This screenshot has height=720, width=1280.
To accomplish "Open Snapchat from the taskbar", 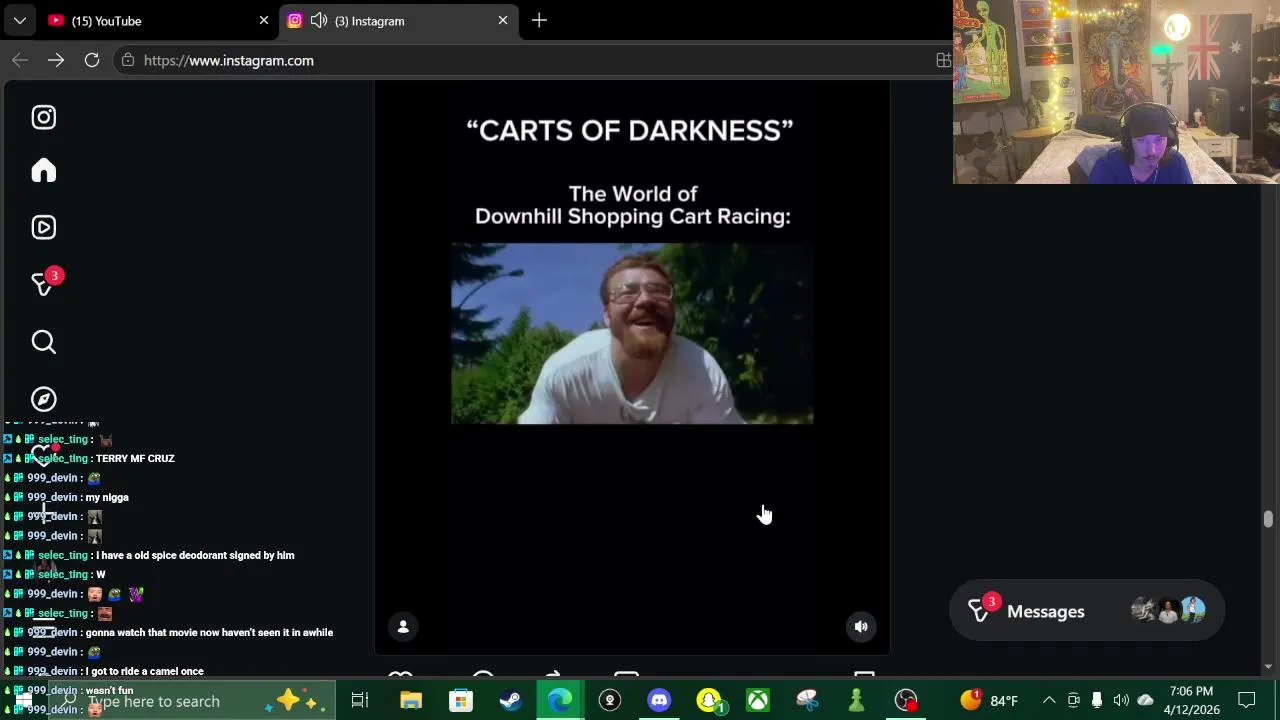I will pyautogui.click(x=709, y=700).
